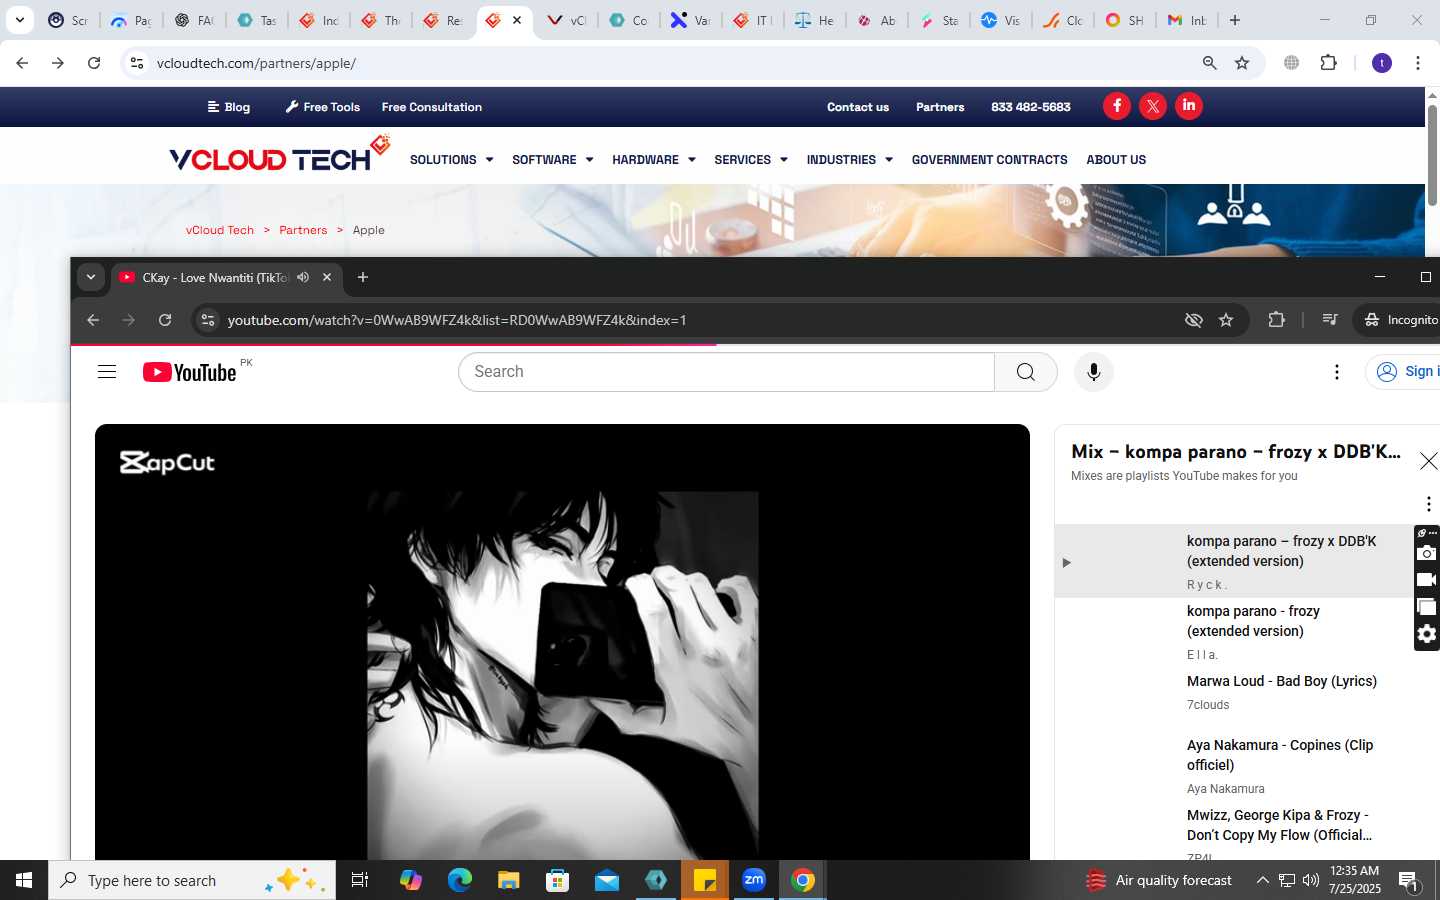The image size is (1440, 900).
Task: Close the CKay - Love Nwantiti tab
Action: [327, 277]
